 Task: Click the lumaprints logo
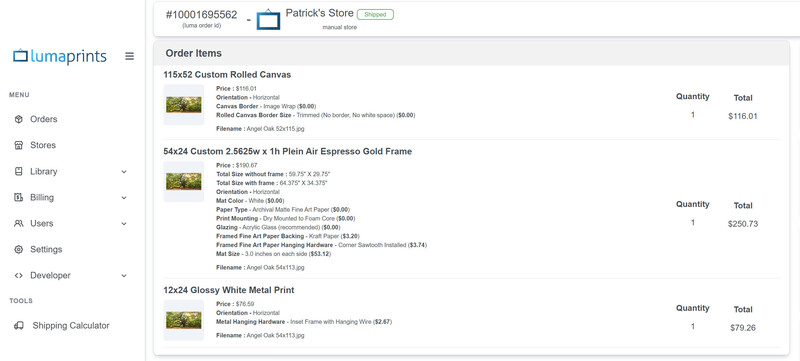click(60, 56)
